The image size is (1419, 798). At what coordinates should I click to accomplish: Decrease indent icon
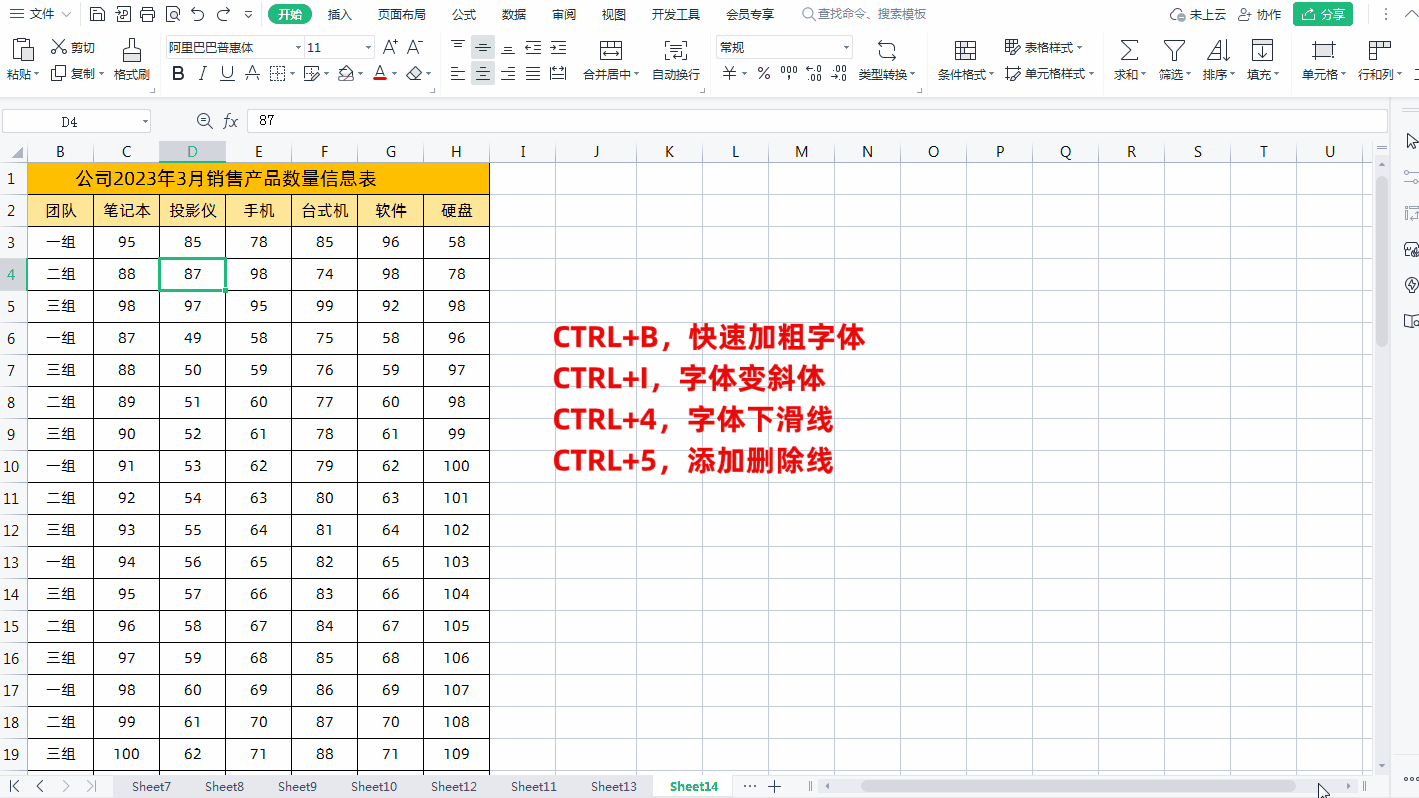[533, 47]
